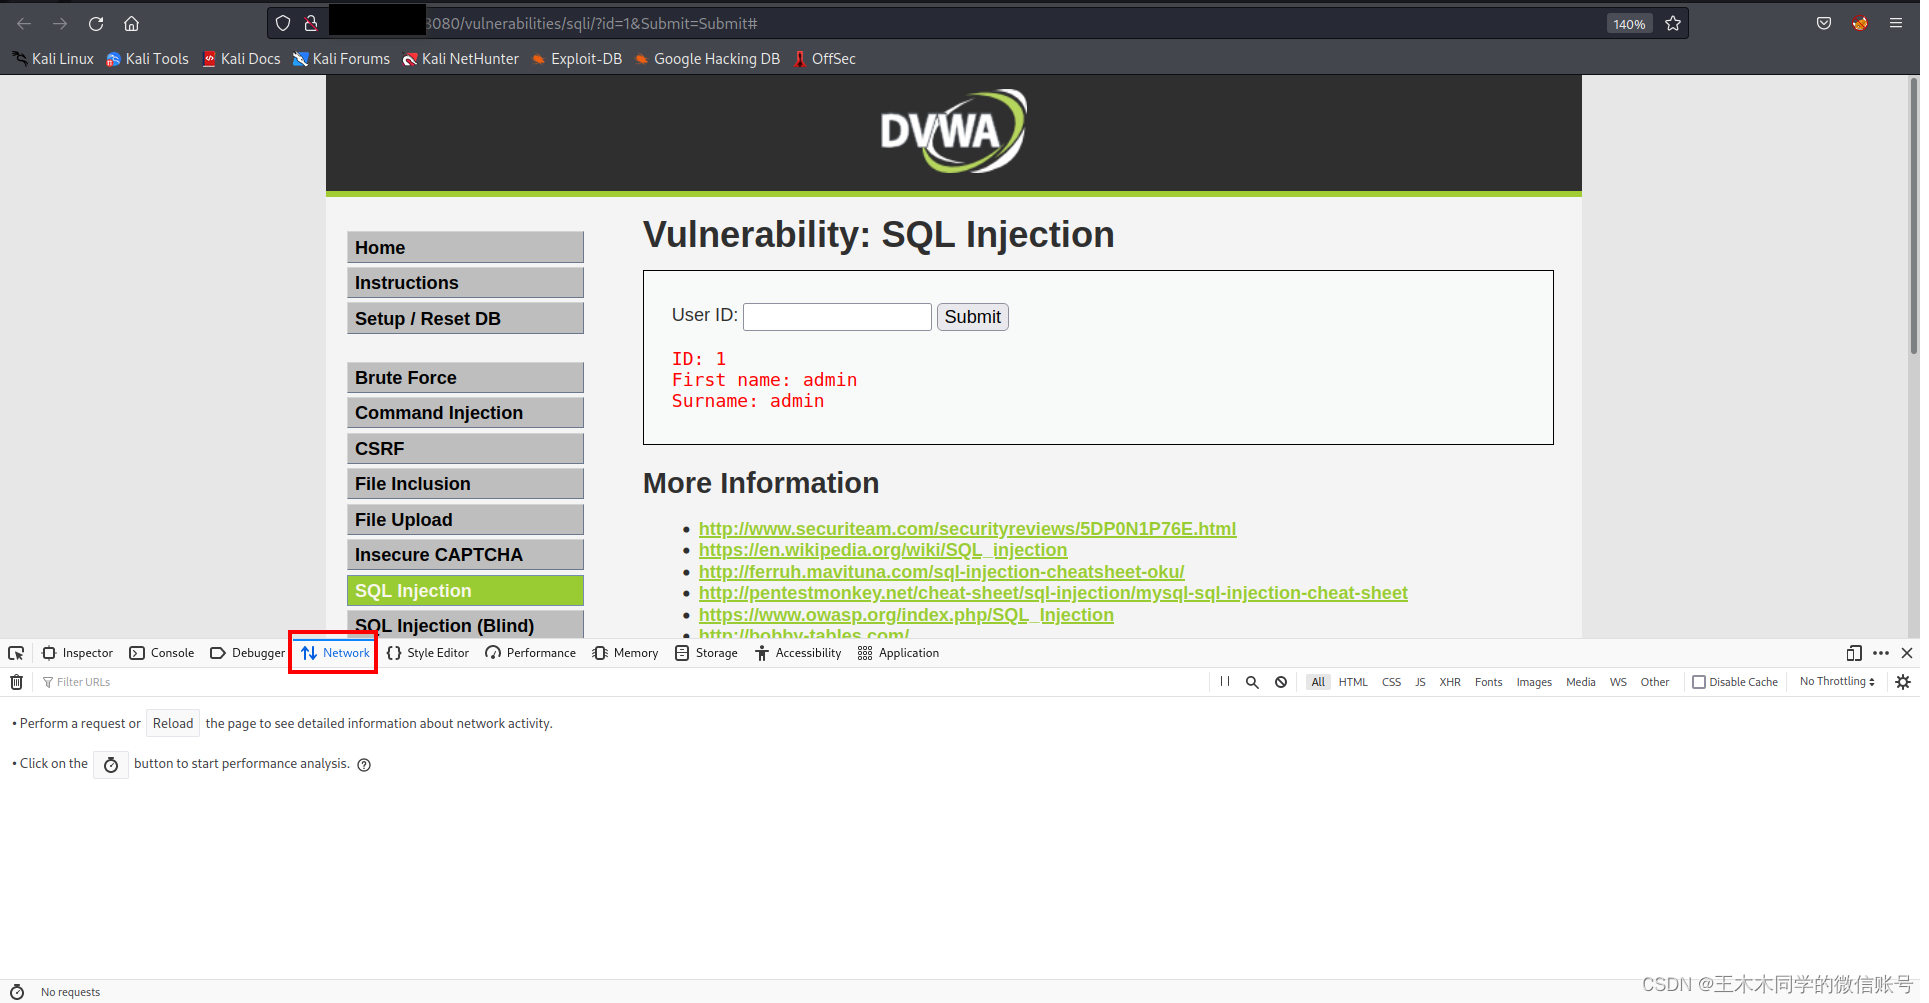
Task: Click the help question mark icon
Action: point(364,765)
